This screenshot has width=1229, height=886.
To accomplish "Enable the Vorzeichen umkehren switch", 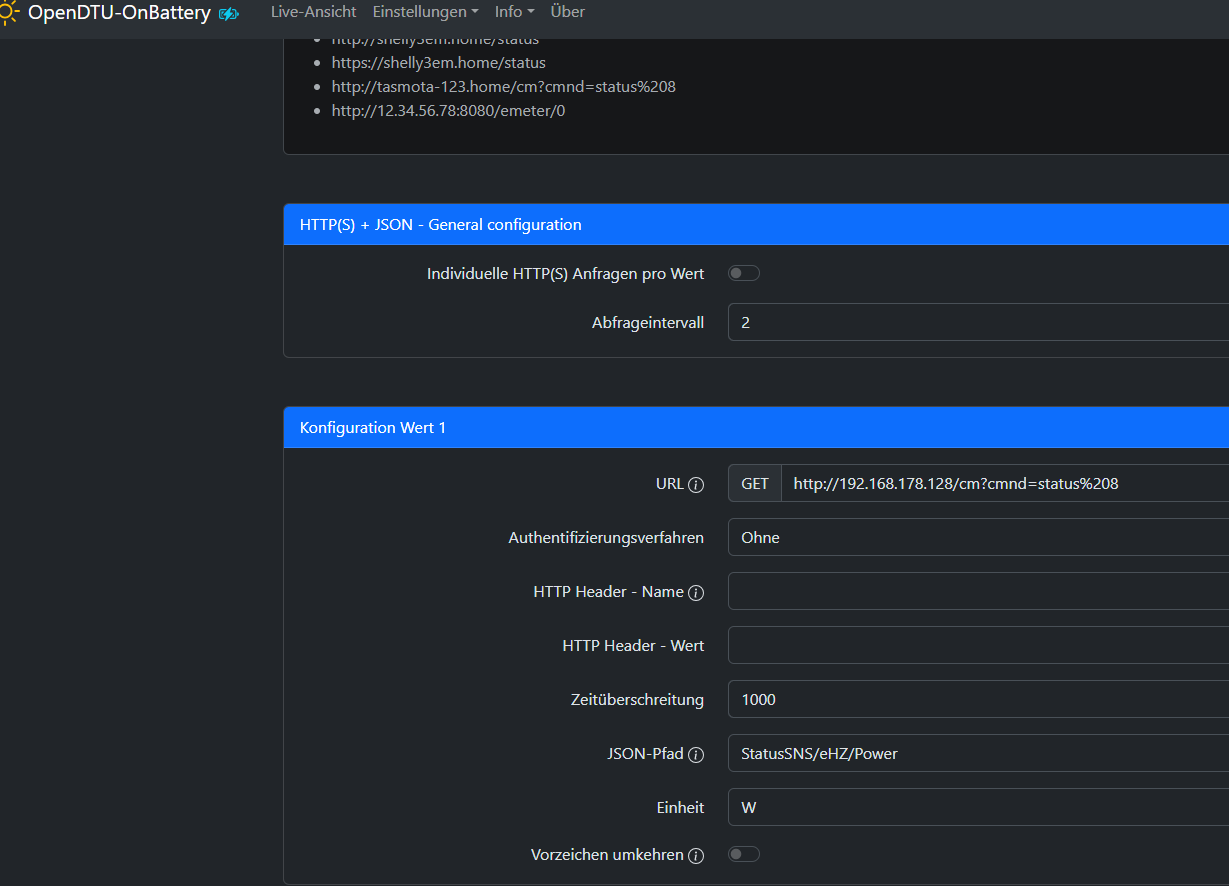I will click(x=744, y=854).
